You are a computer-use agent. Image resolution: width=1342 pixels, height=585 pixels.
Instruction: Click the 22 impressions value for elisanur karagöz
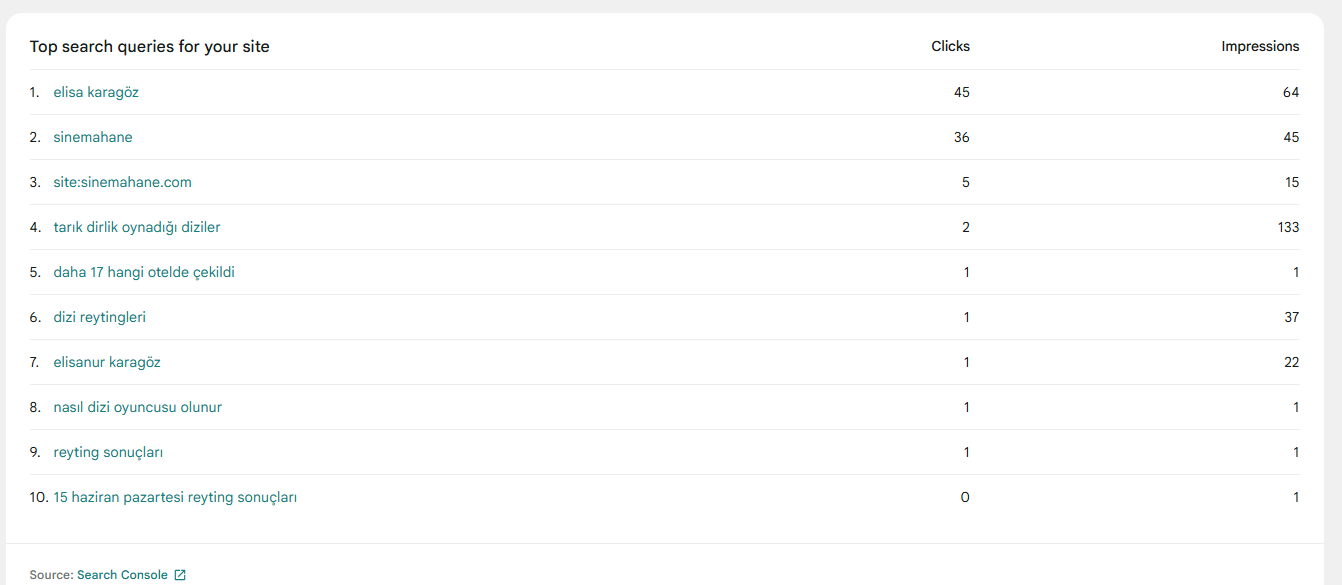(x=1292, y=362)
